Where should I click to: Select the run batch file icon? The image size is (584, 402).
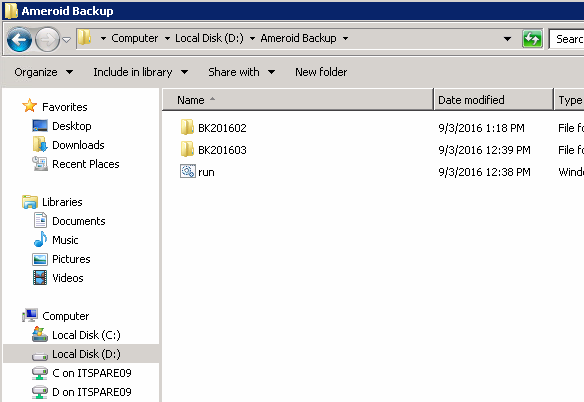coord(188,171)
